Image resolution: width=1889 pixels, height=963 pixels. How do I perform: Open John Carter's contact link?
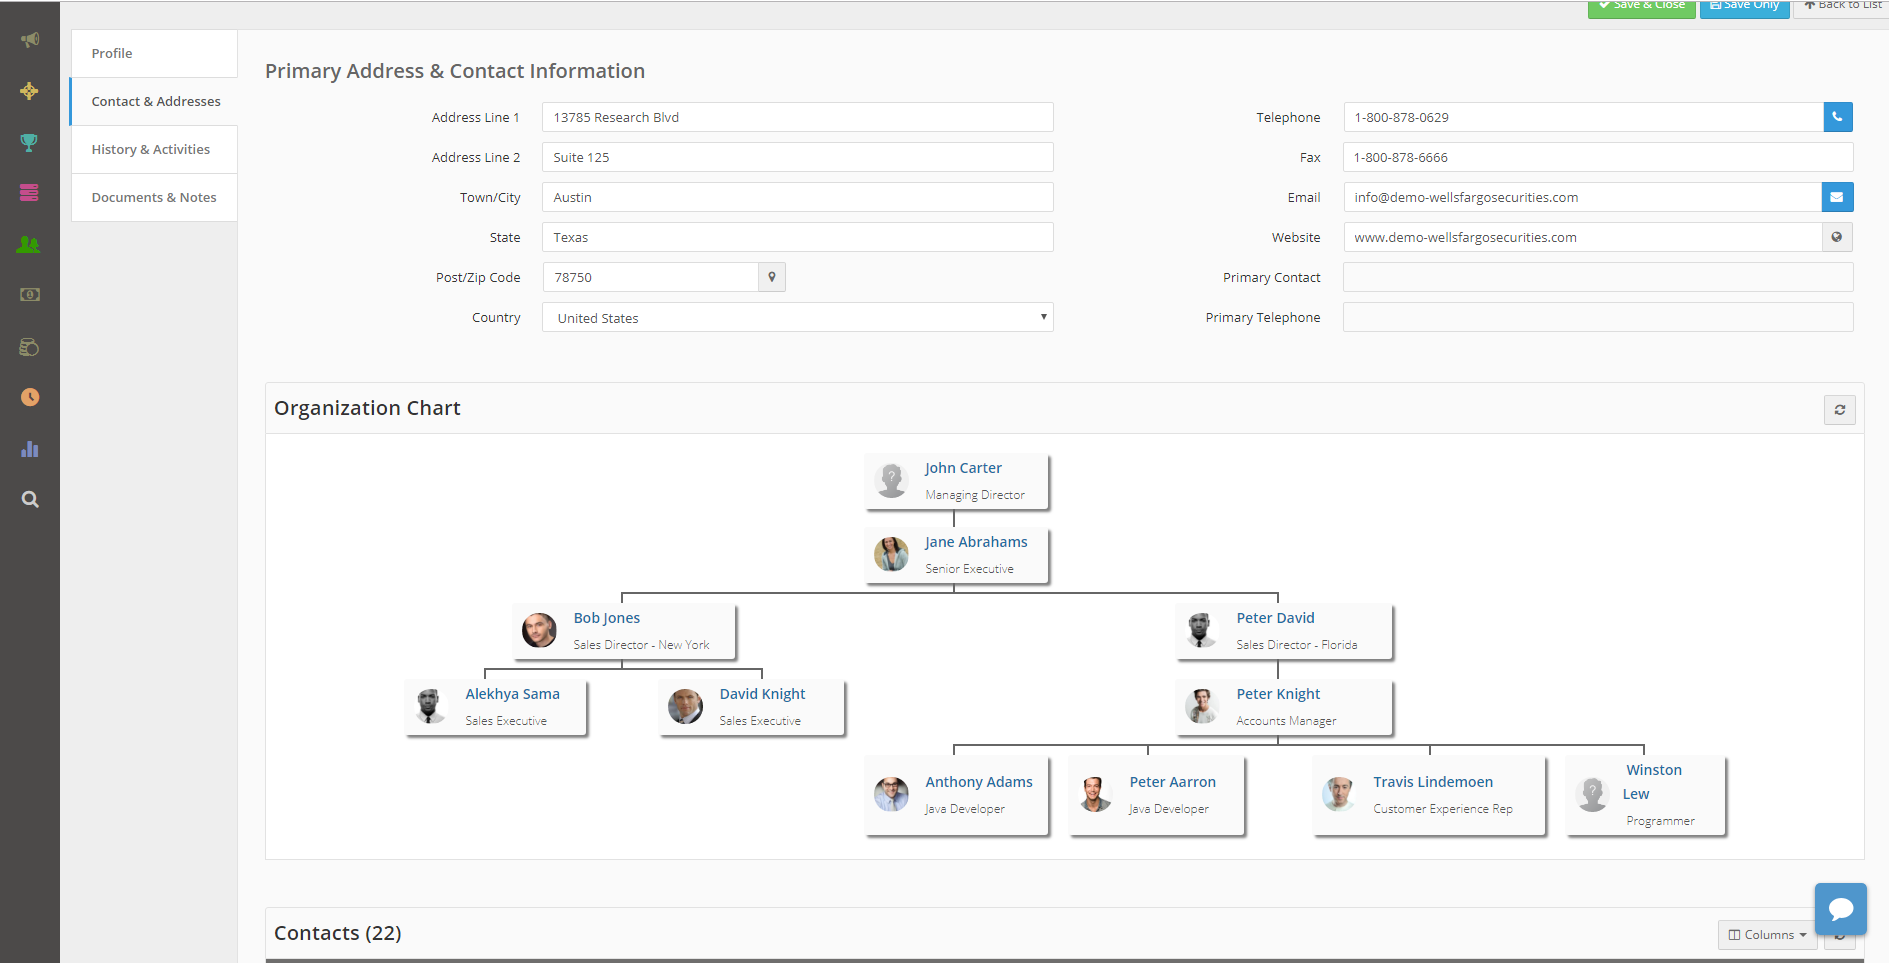963,468
